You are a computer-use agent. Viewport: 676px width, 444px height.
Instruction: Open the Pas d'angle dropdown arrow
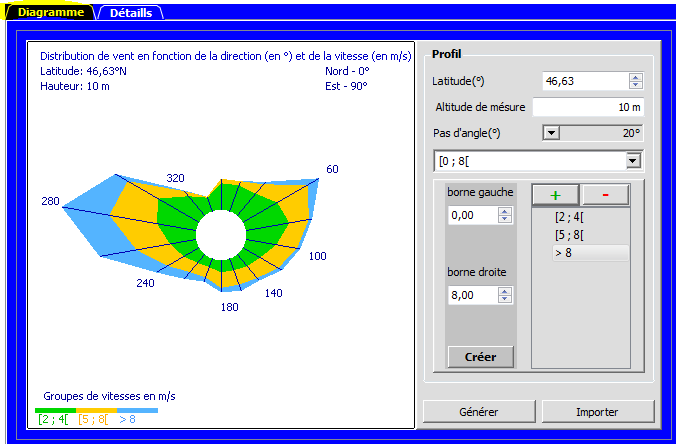coord(551,133)
